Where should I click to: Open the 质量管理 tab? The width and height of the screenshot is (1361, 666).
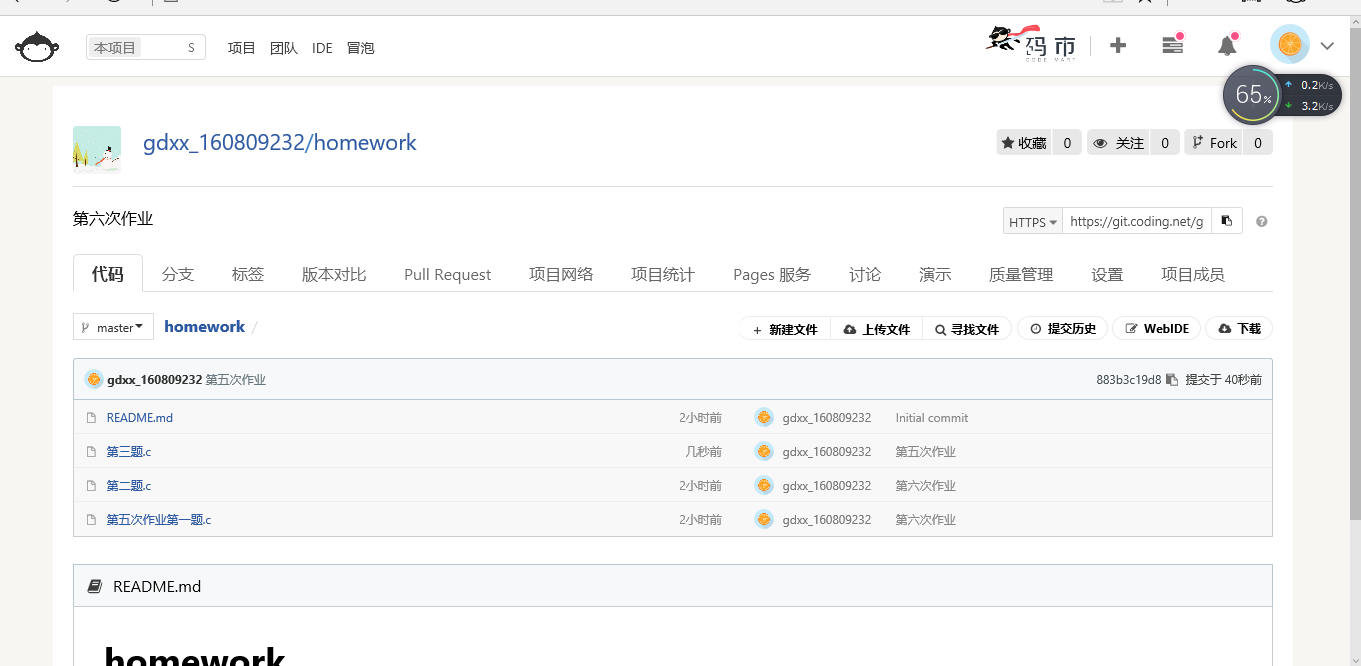coord(1021,274)
